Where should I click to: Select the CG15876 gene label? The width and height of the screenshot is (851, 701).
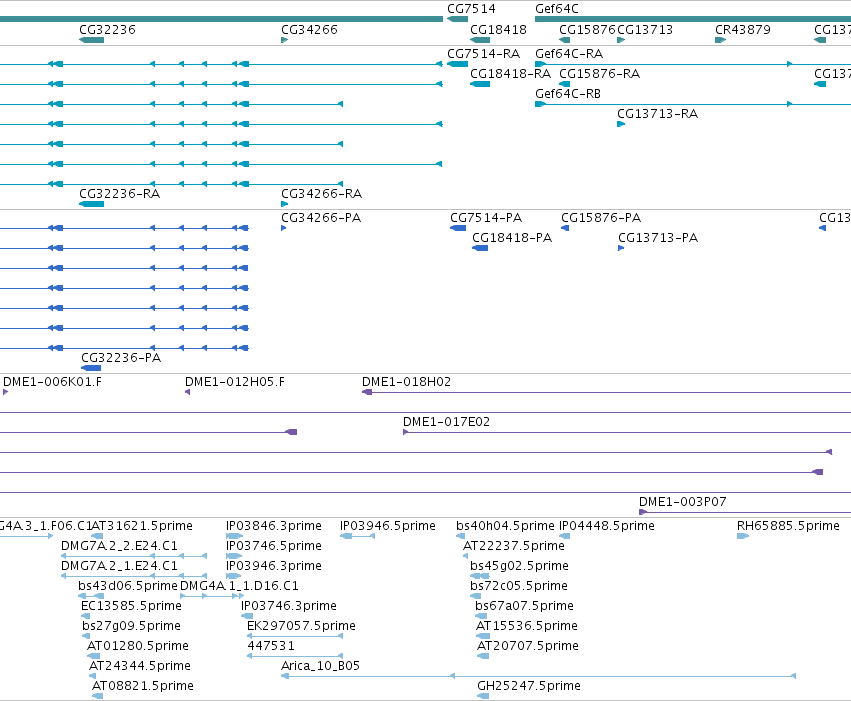587,29
